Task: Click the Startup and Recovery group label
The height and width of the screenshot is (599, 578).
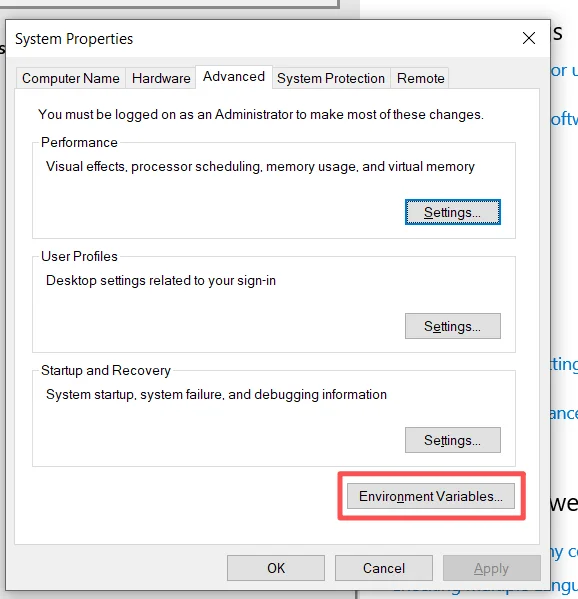Action: point(106,371)
